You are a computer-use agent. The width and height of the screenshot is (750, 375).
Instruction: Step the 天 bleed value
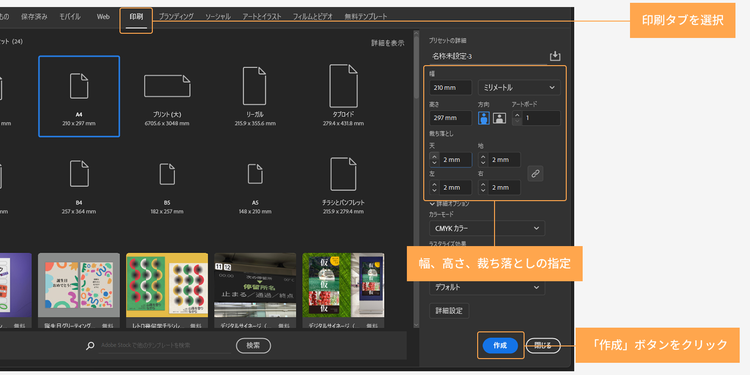434,160
